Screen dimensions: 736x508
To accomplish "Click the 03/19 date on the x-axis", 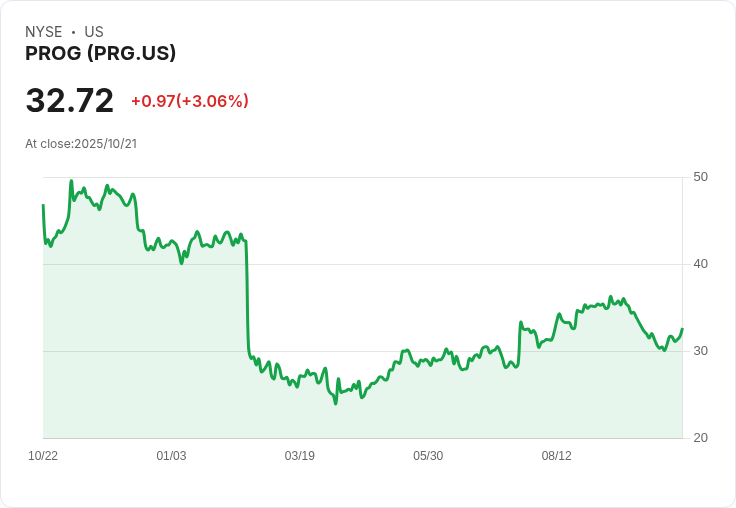I will pos(300,456).
